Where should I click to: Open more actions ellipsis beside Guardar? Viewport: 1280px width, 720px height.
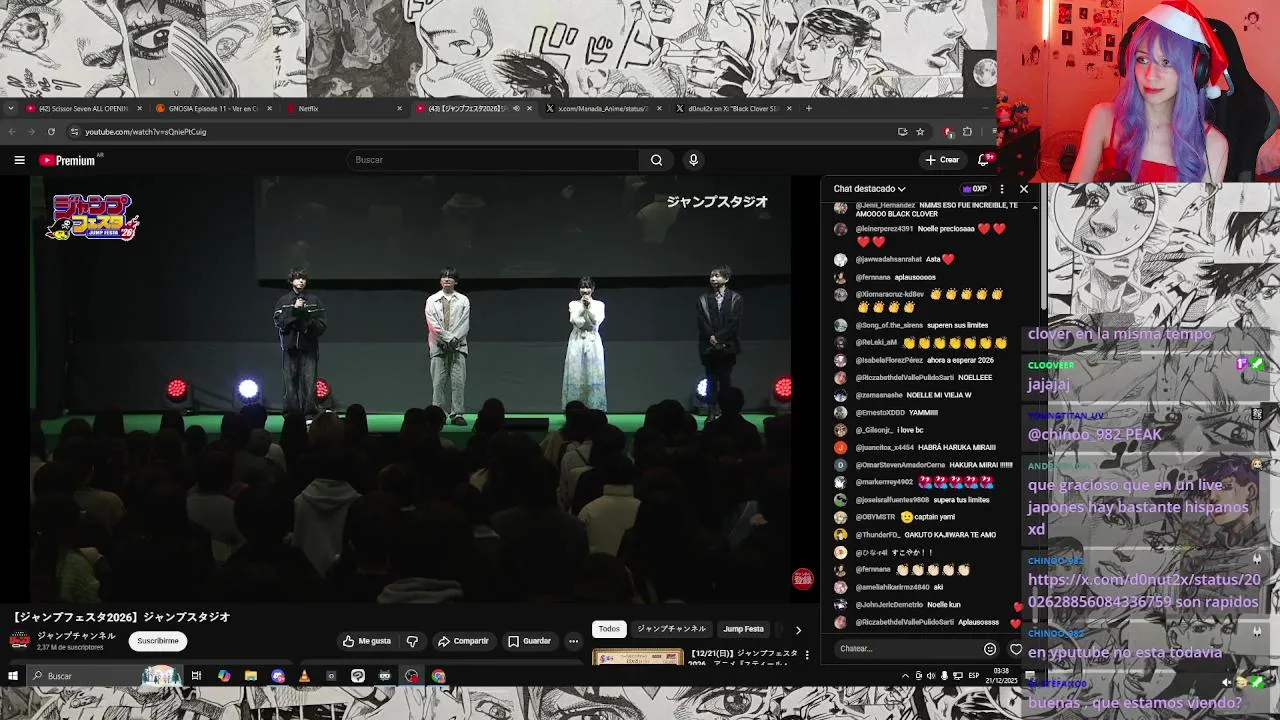[573, 641]
